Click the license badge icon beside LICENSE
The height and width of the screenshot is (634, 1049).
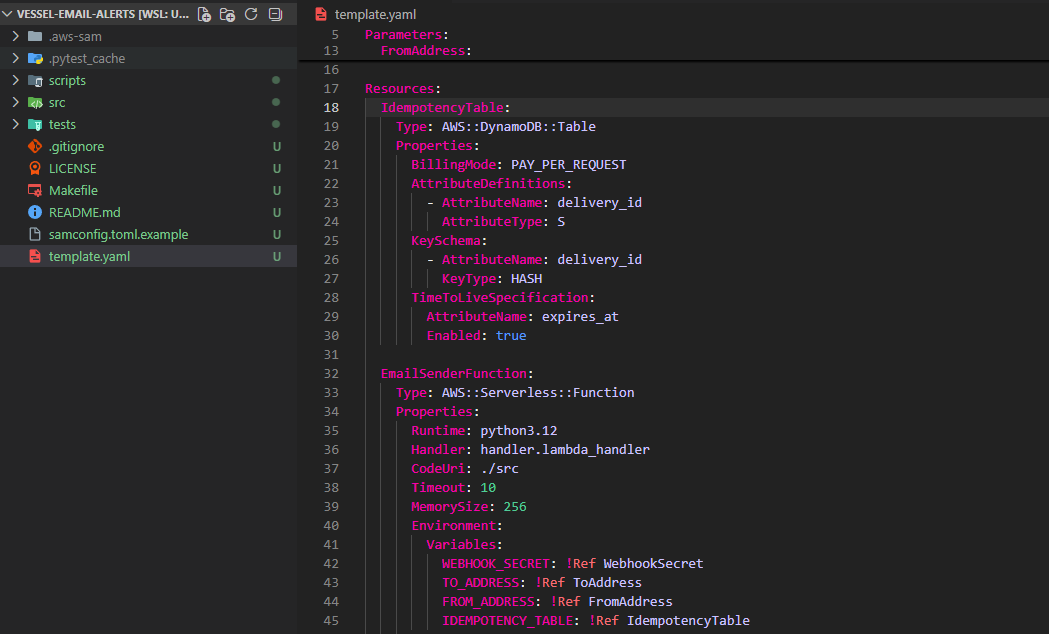35,169
